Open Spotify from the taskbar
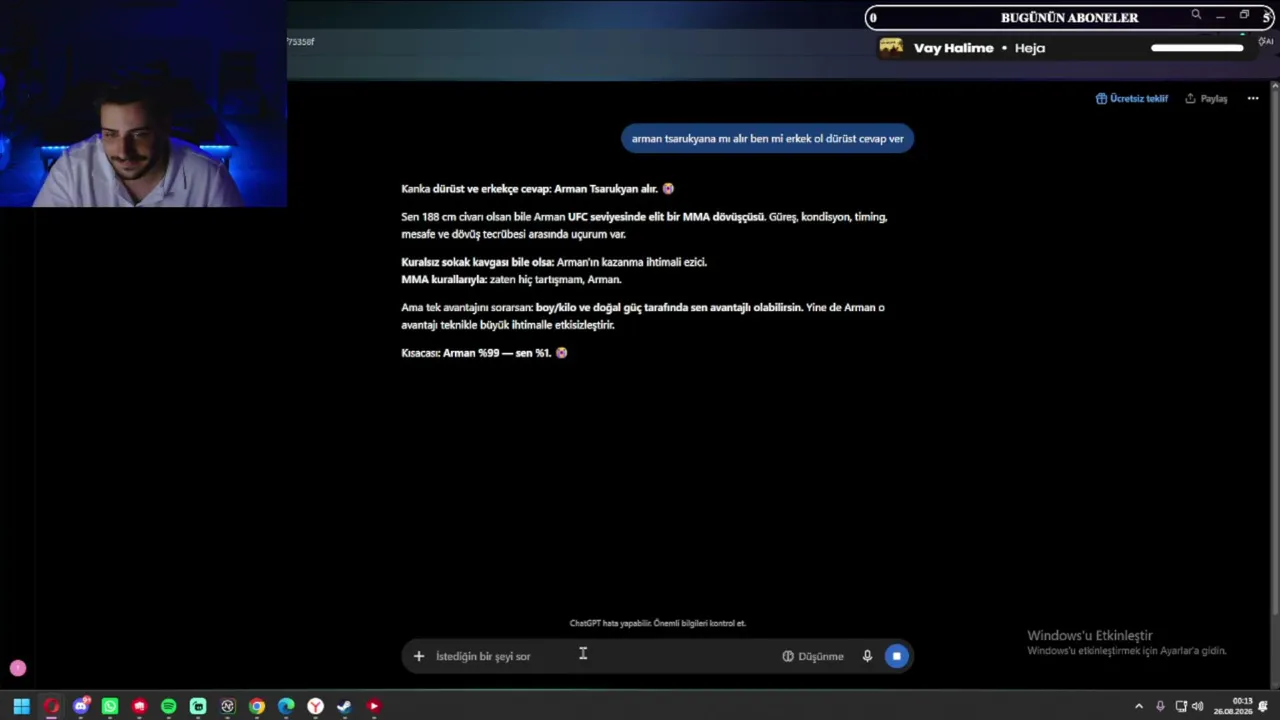Viewport: 1280px width, 720px height. tap(168, 707)
